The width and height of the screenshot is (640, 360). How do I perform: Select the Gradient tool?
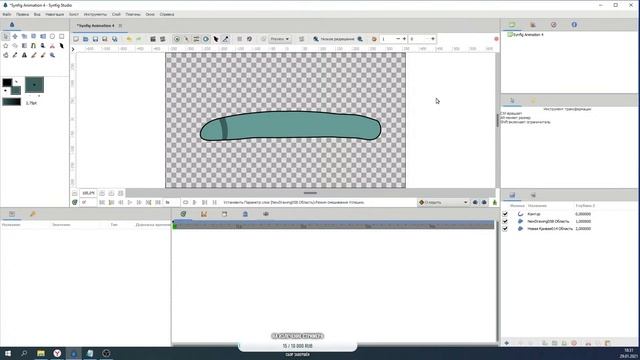tap(24, 46)
